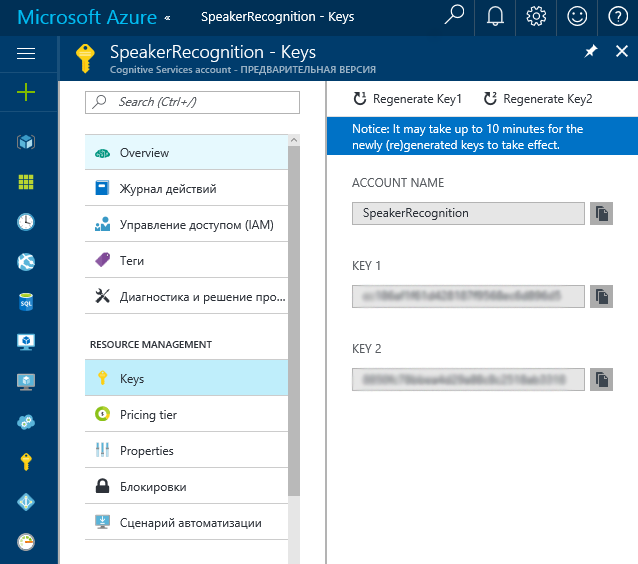Open Virtual machines monitor icon in sidebar
This screenshot has height=564, width=638.
point(26,342)
